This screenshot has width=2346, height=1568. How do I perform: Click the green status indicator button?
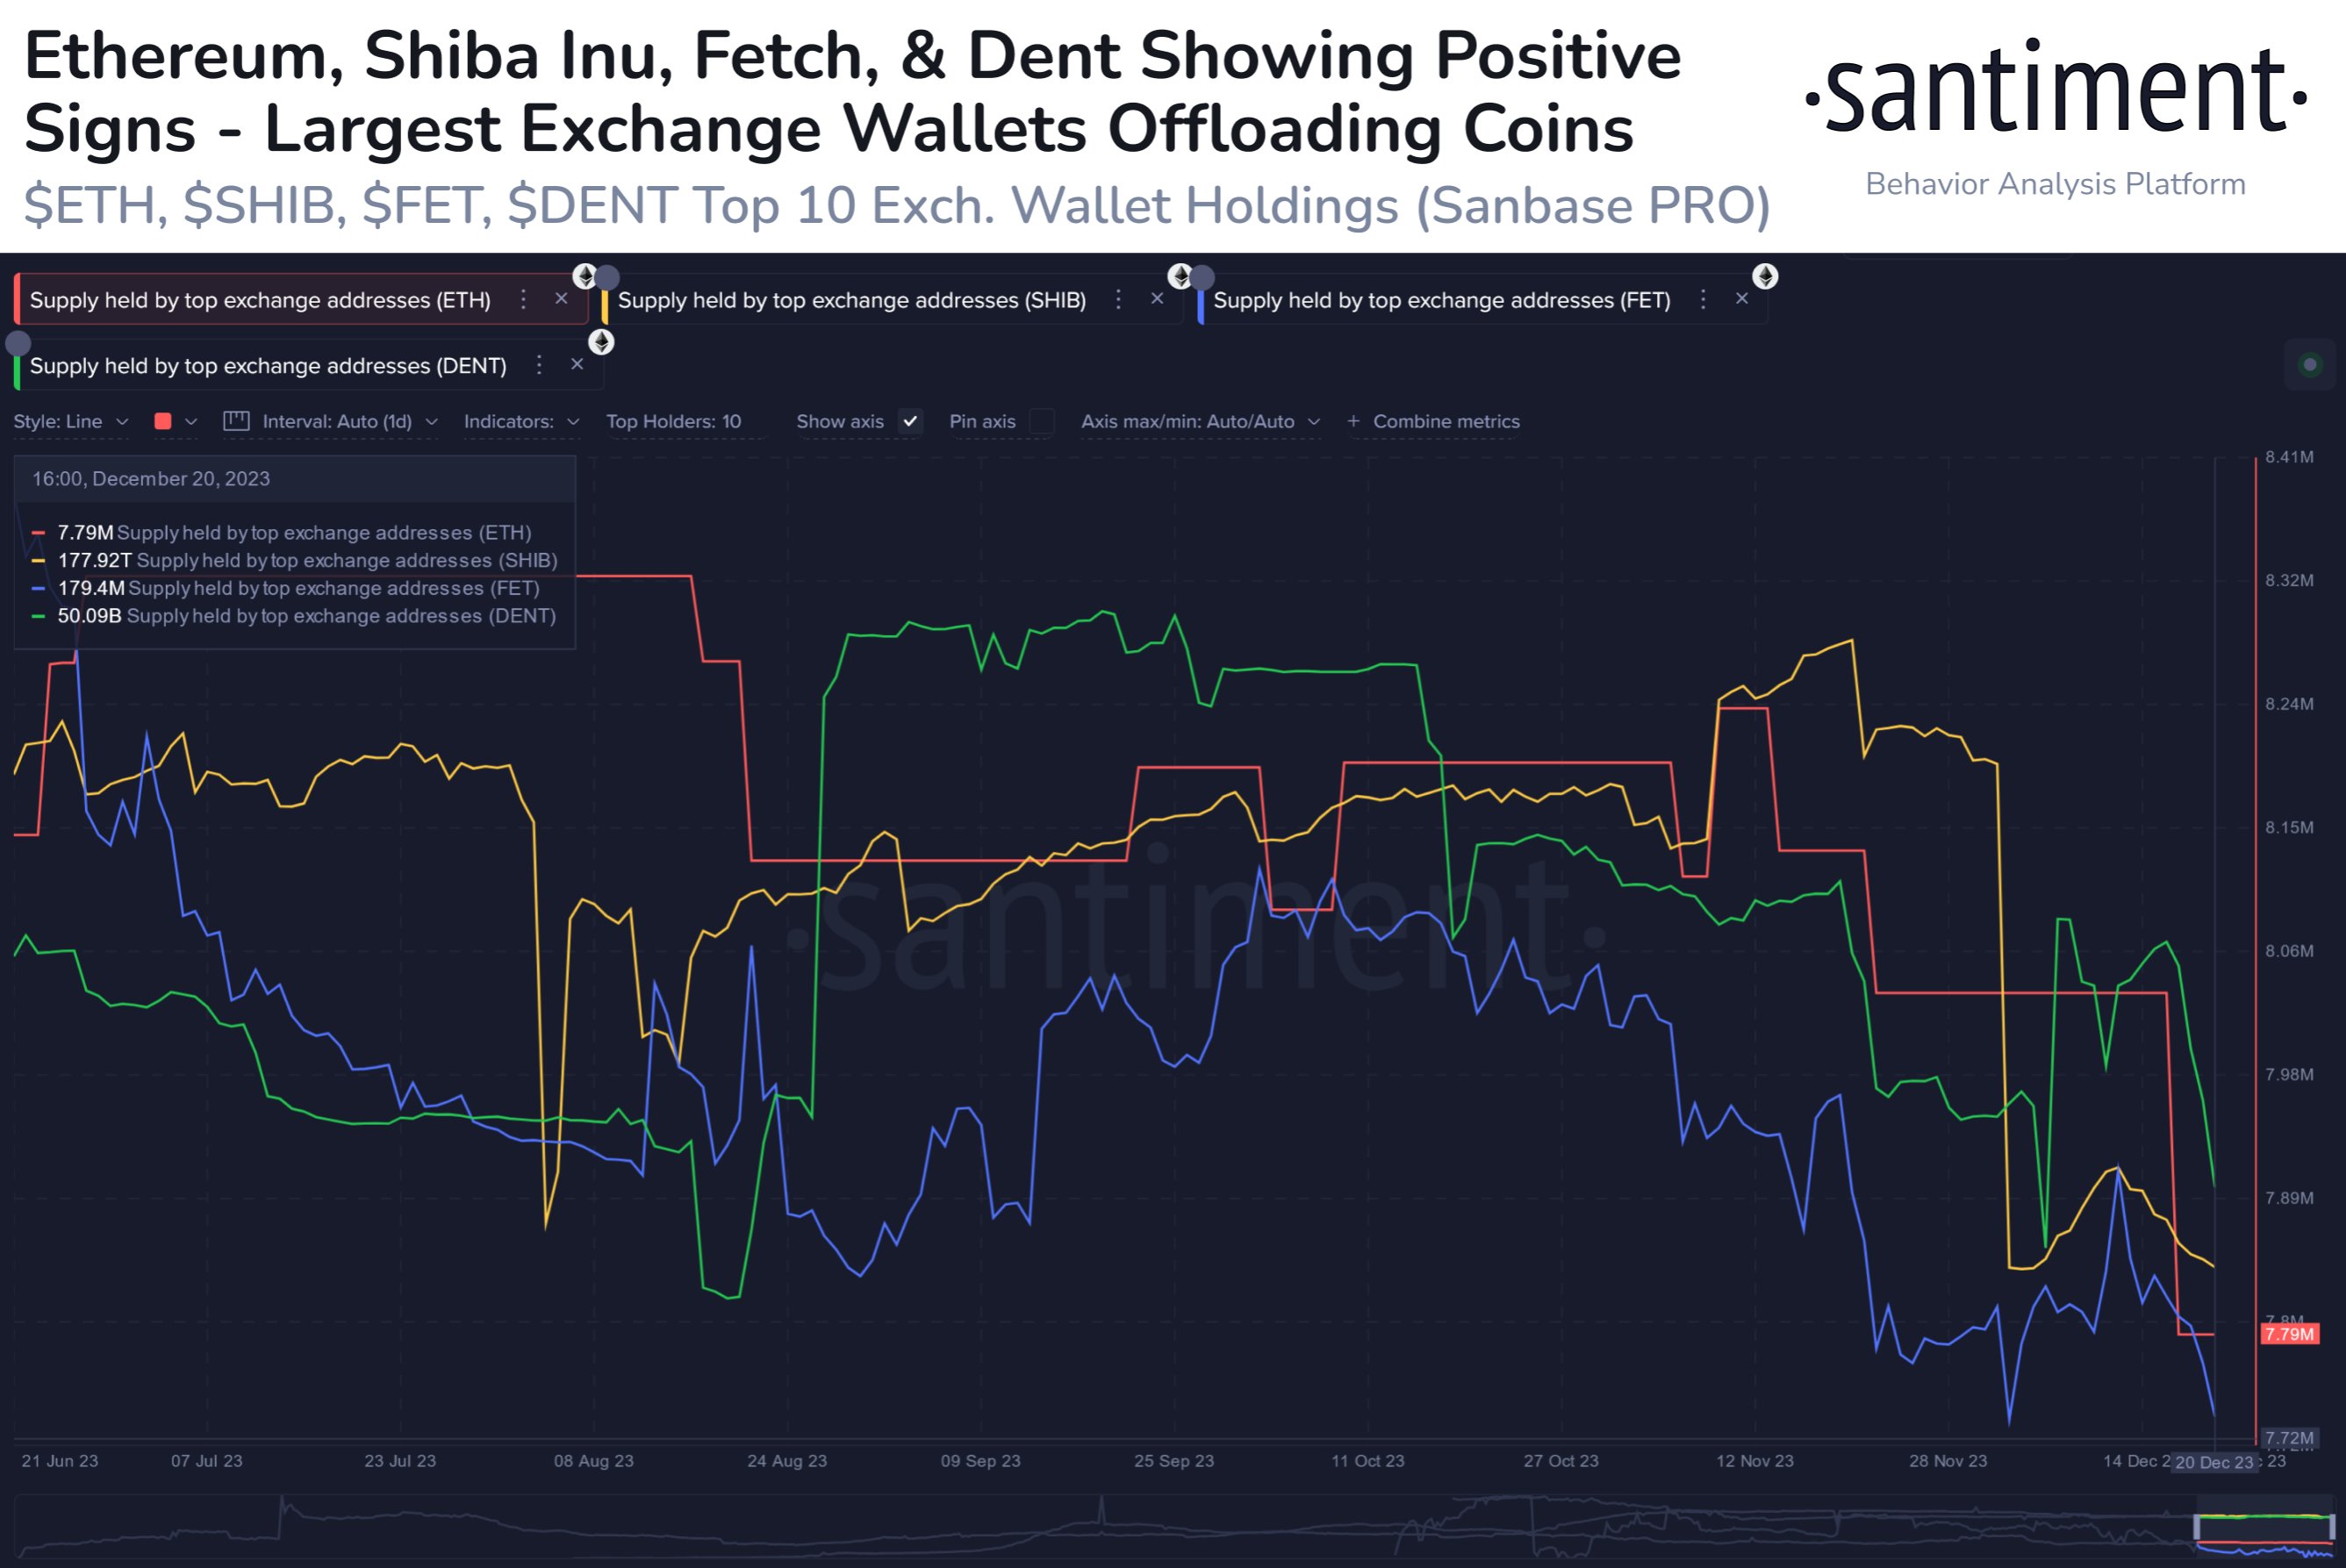[2310, 364]
